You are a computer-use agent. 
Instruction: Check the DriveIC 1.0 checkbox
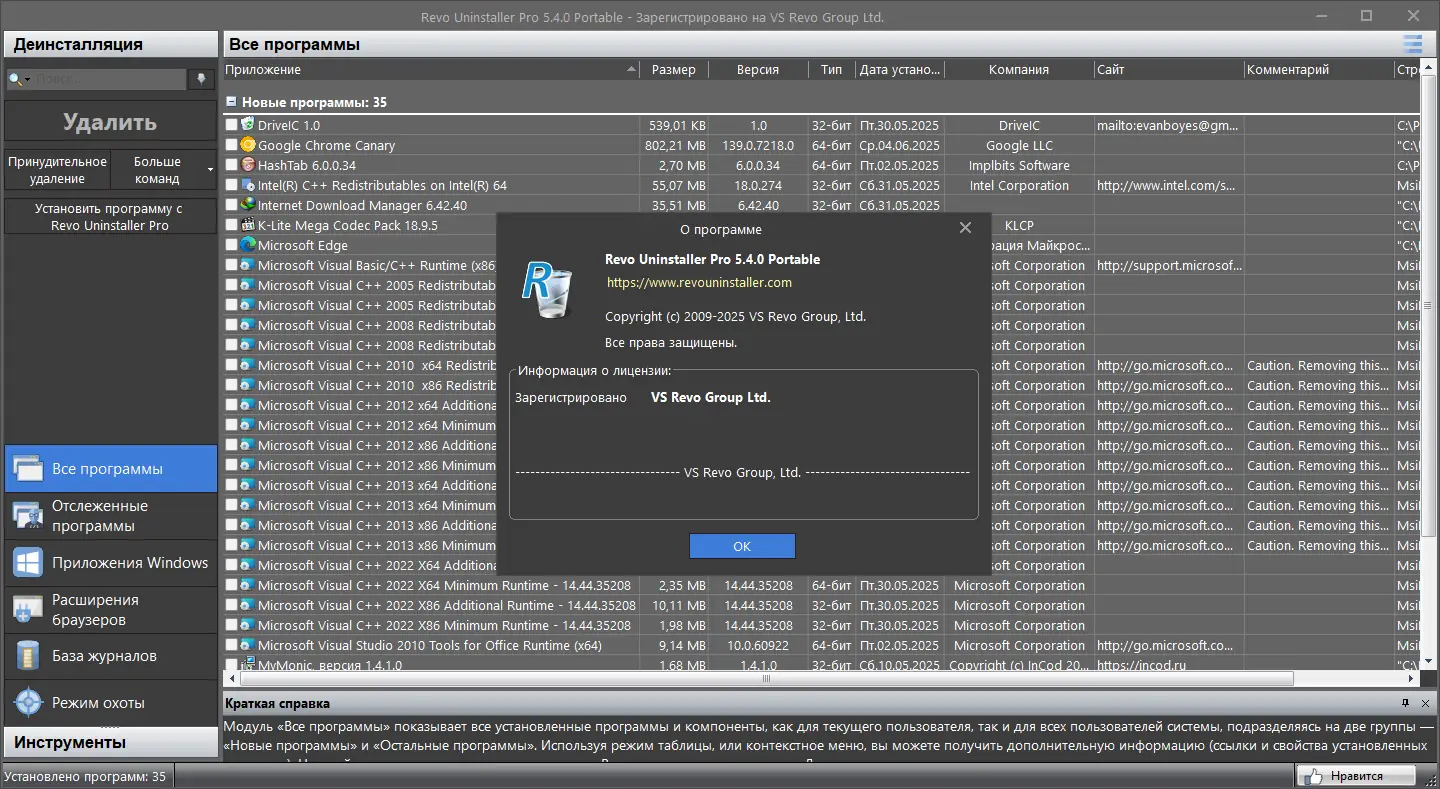(231, 125)
